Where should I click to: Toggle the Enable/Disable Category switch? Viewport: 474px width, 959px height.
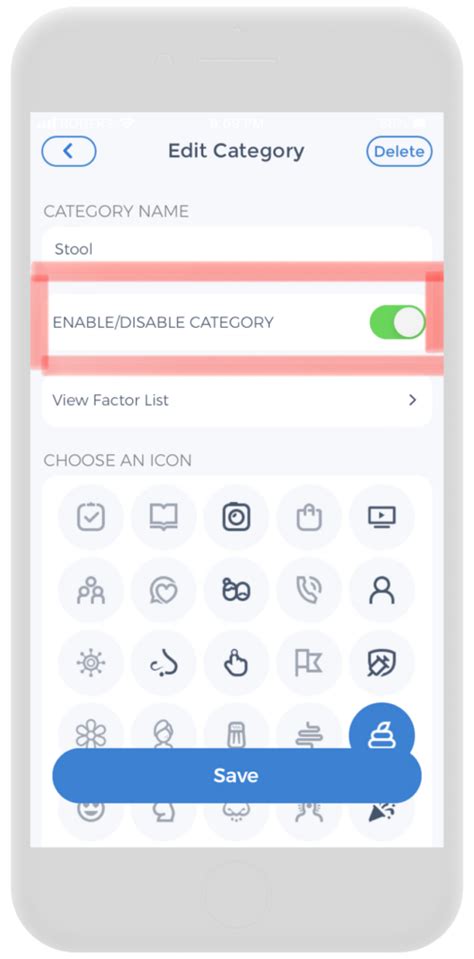[397, 322]
